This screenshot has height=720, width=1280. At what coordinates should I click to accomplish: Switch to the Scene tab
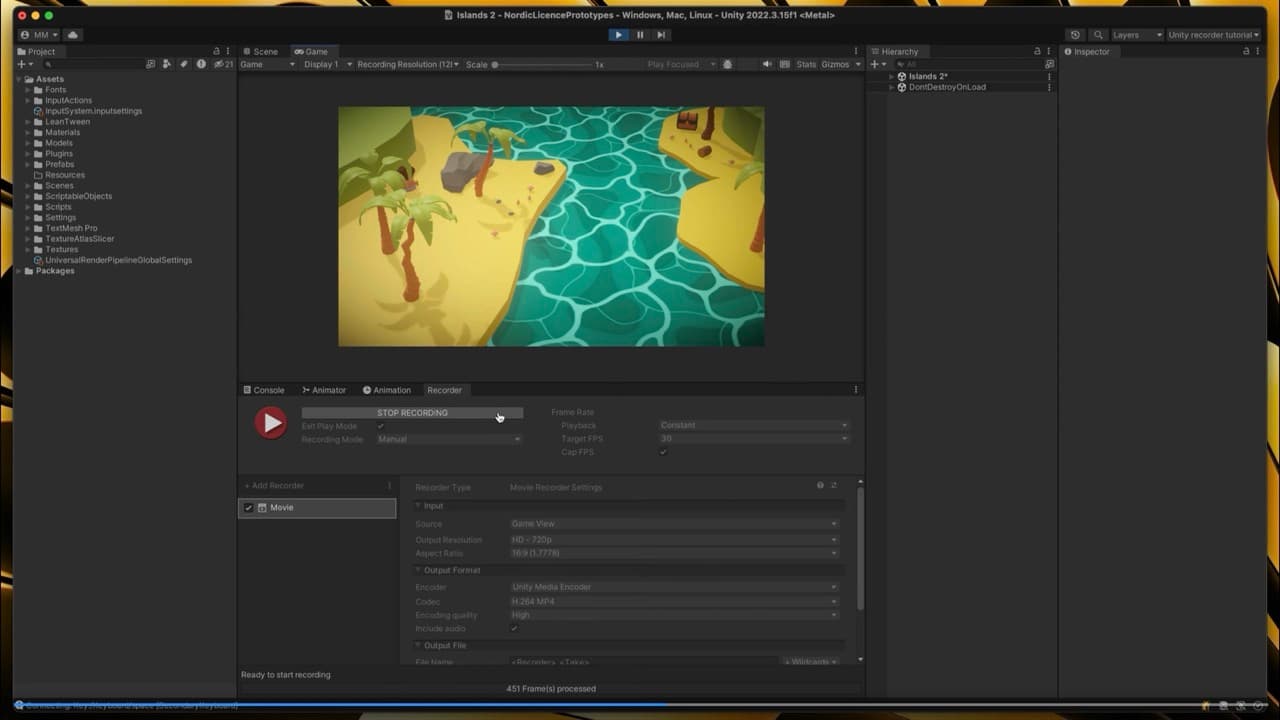[260, 51]
